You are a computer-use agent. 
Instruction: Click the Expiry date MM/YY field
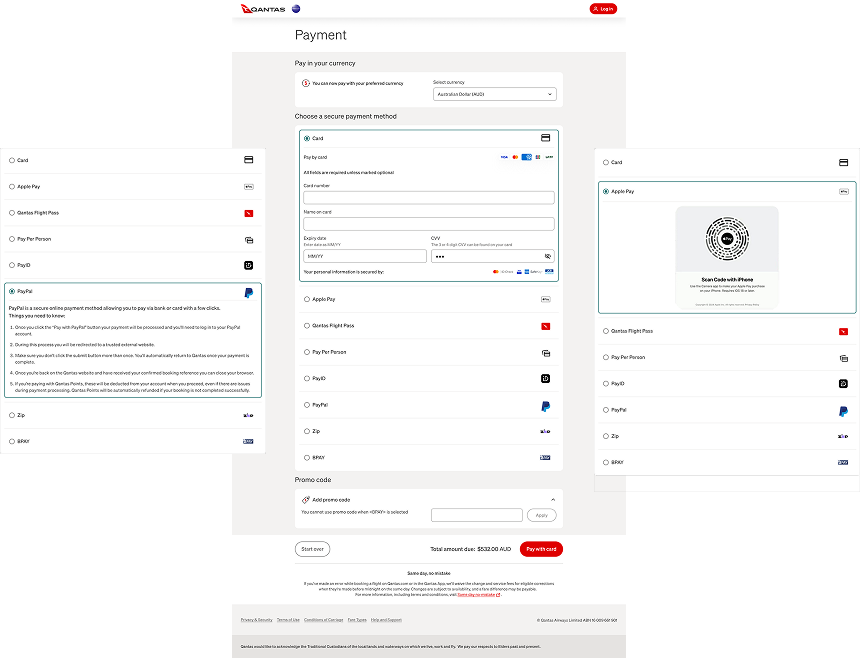[365, 256]
